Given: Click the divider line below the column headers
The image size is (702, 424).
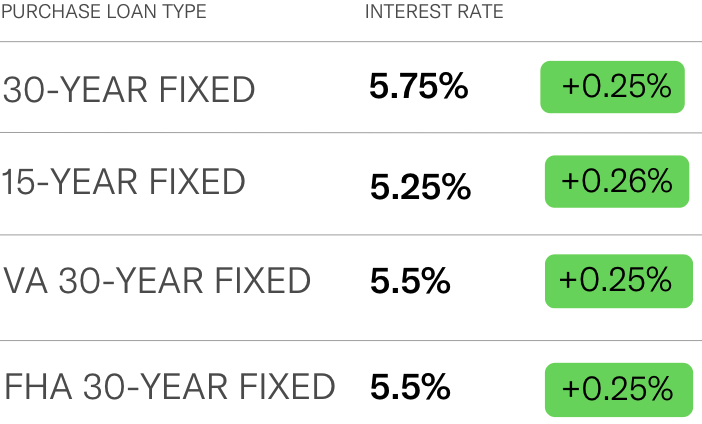Looking at the screenshot, I should tap(351, 42).
